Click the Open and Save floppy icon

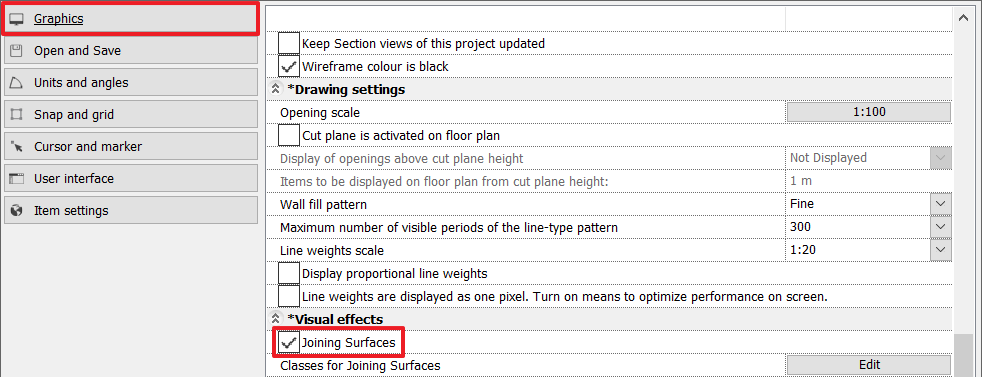(x=17, y=51)
